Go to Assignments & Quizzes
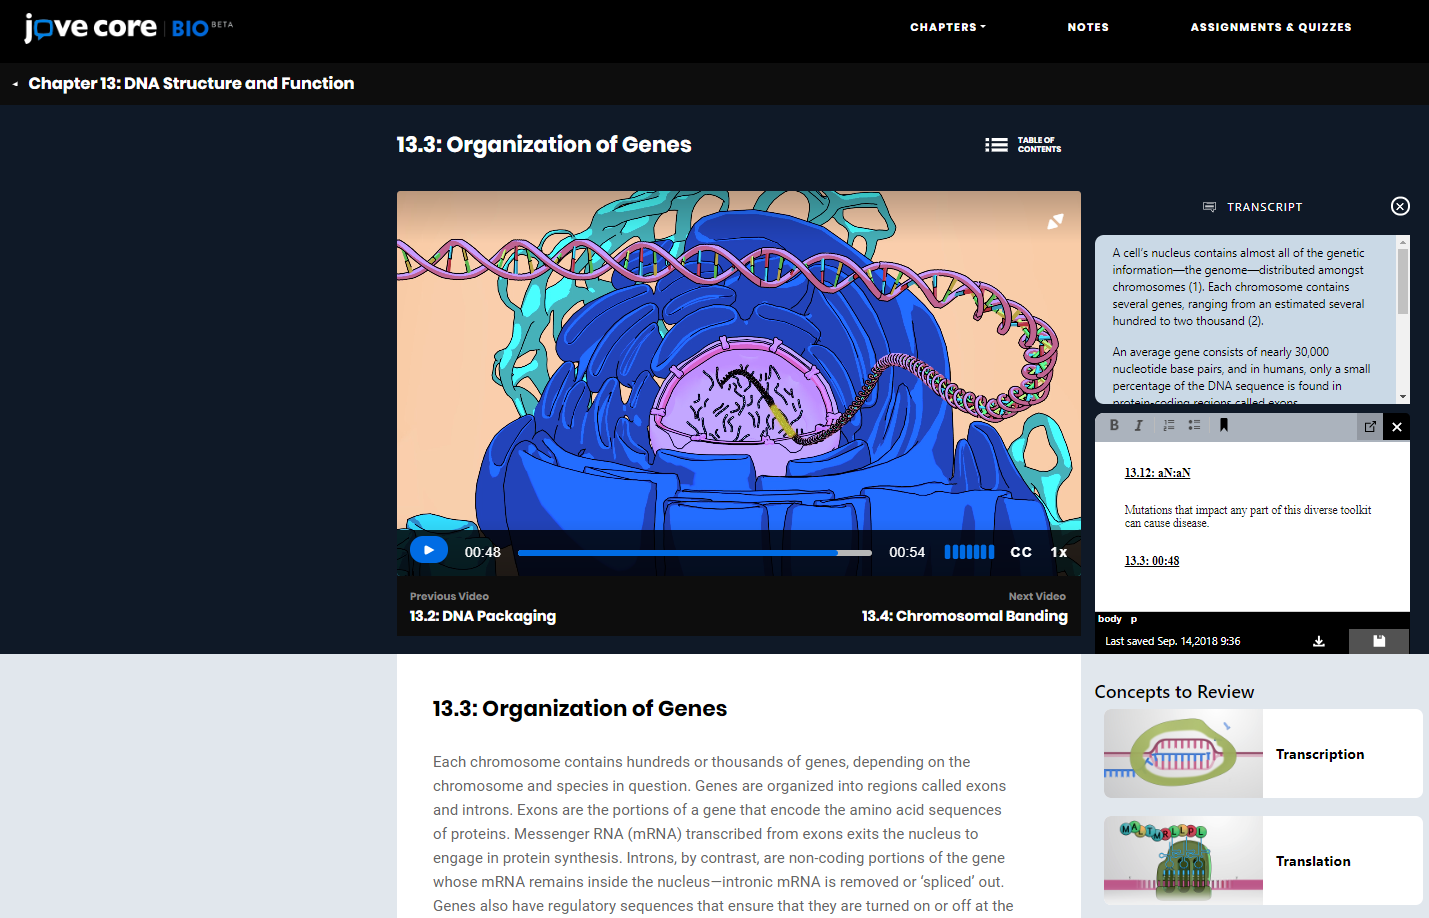Screen dimensions: 1429x918 1270,27
